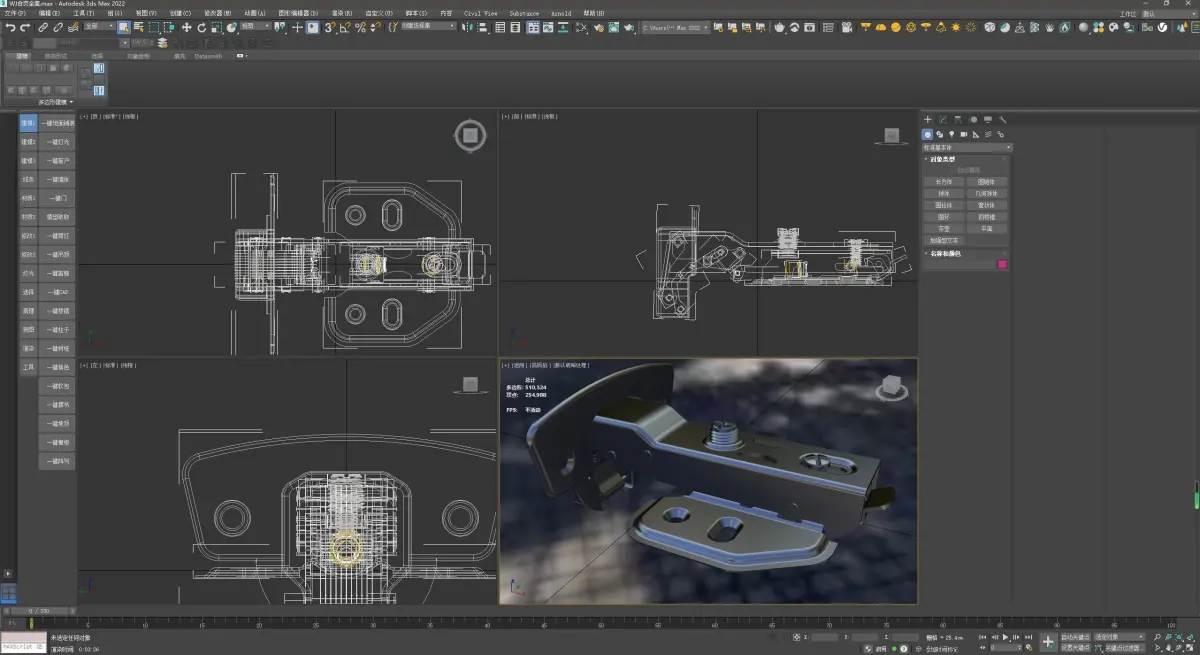Select the Shapes category icon
Image resolution: width=1200 pixels, height=655 pixels.
939,134
